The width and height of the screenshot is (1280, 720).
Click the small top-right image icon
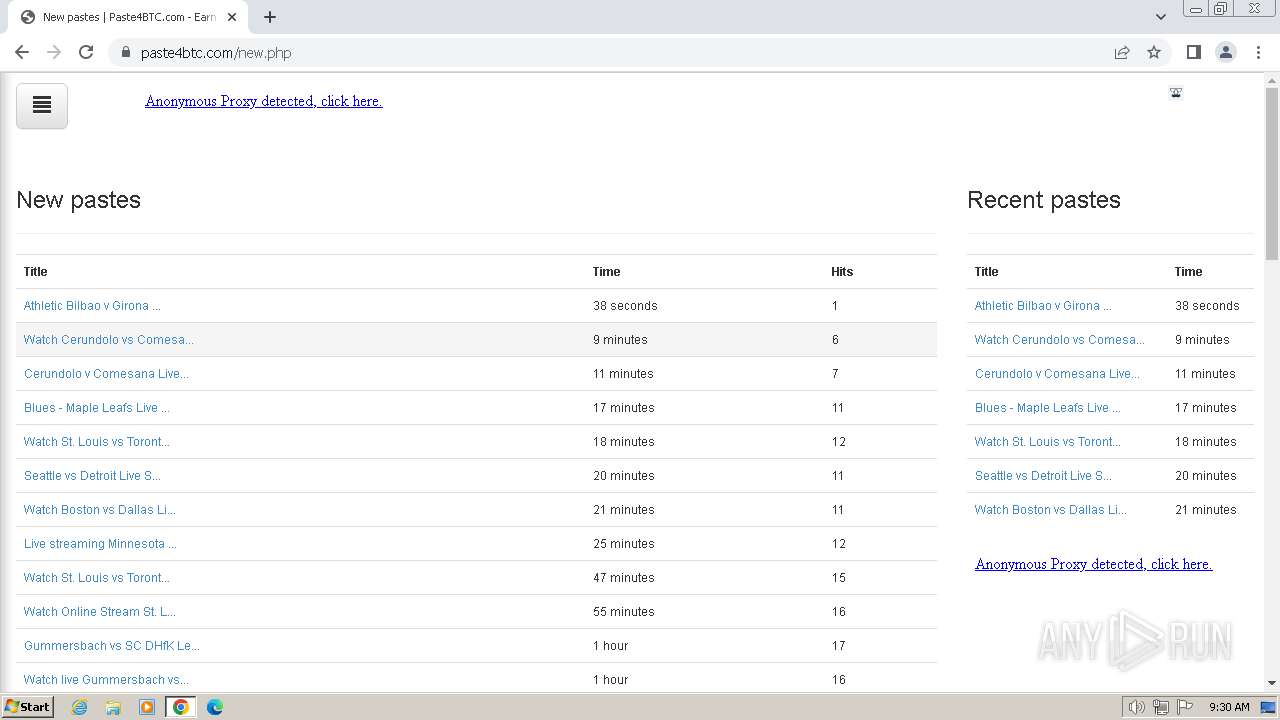1176,93
